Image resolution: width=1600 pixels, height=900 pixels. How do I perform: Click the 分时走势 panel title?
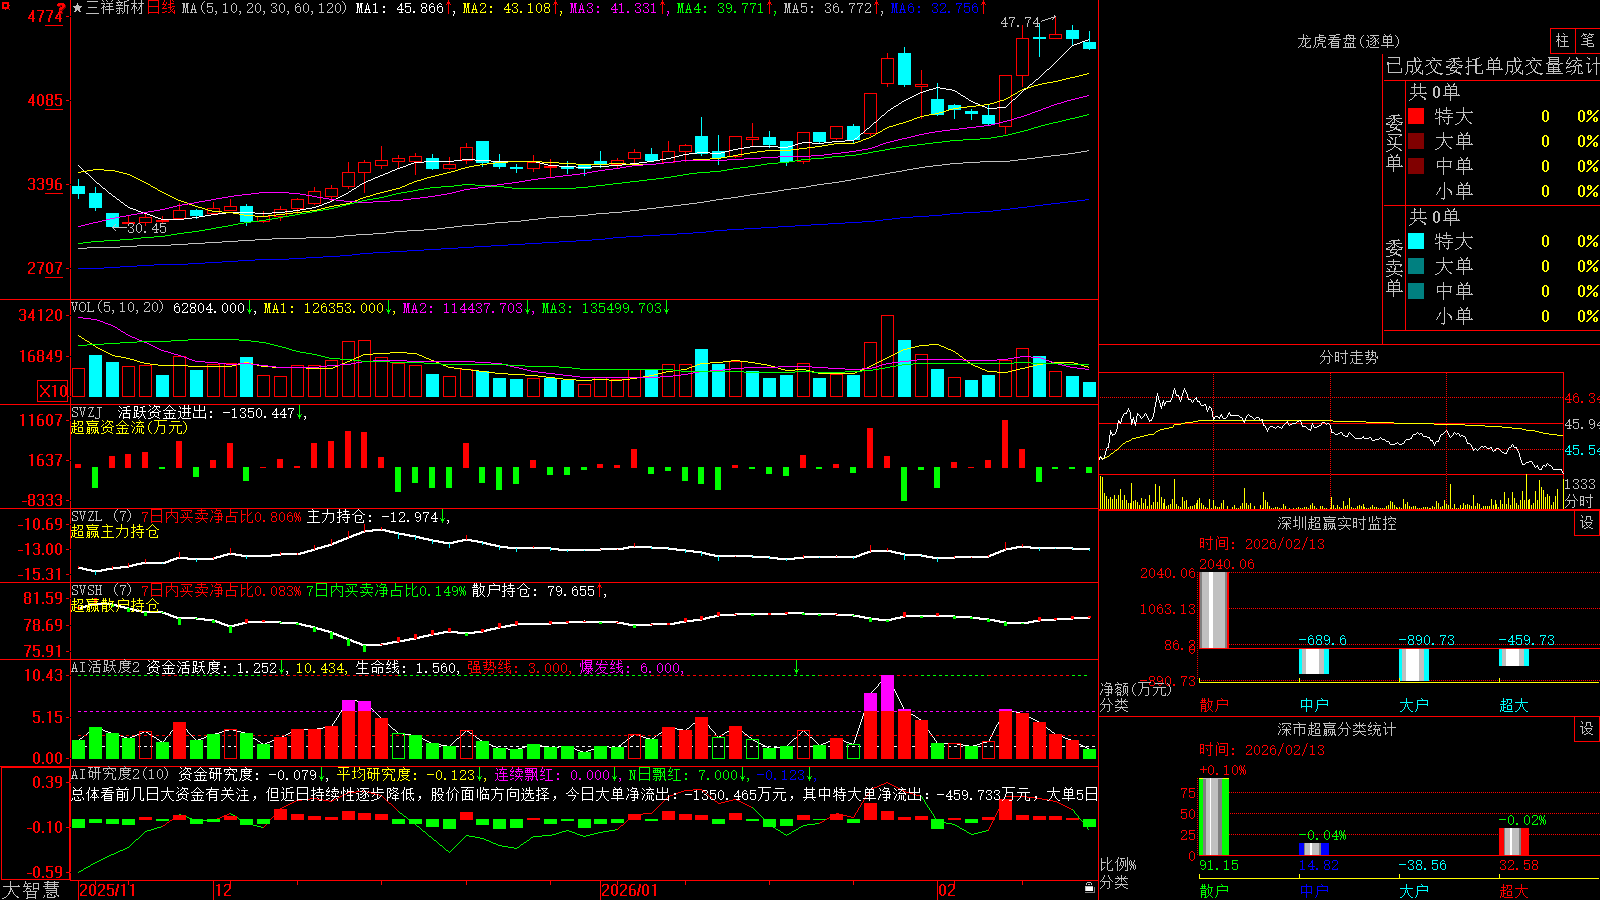[x=1348, y=357]
